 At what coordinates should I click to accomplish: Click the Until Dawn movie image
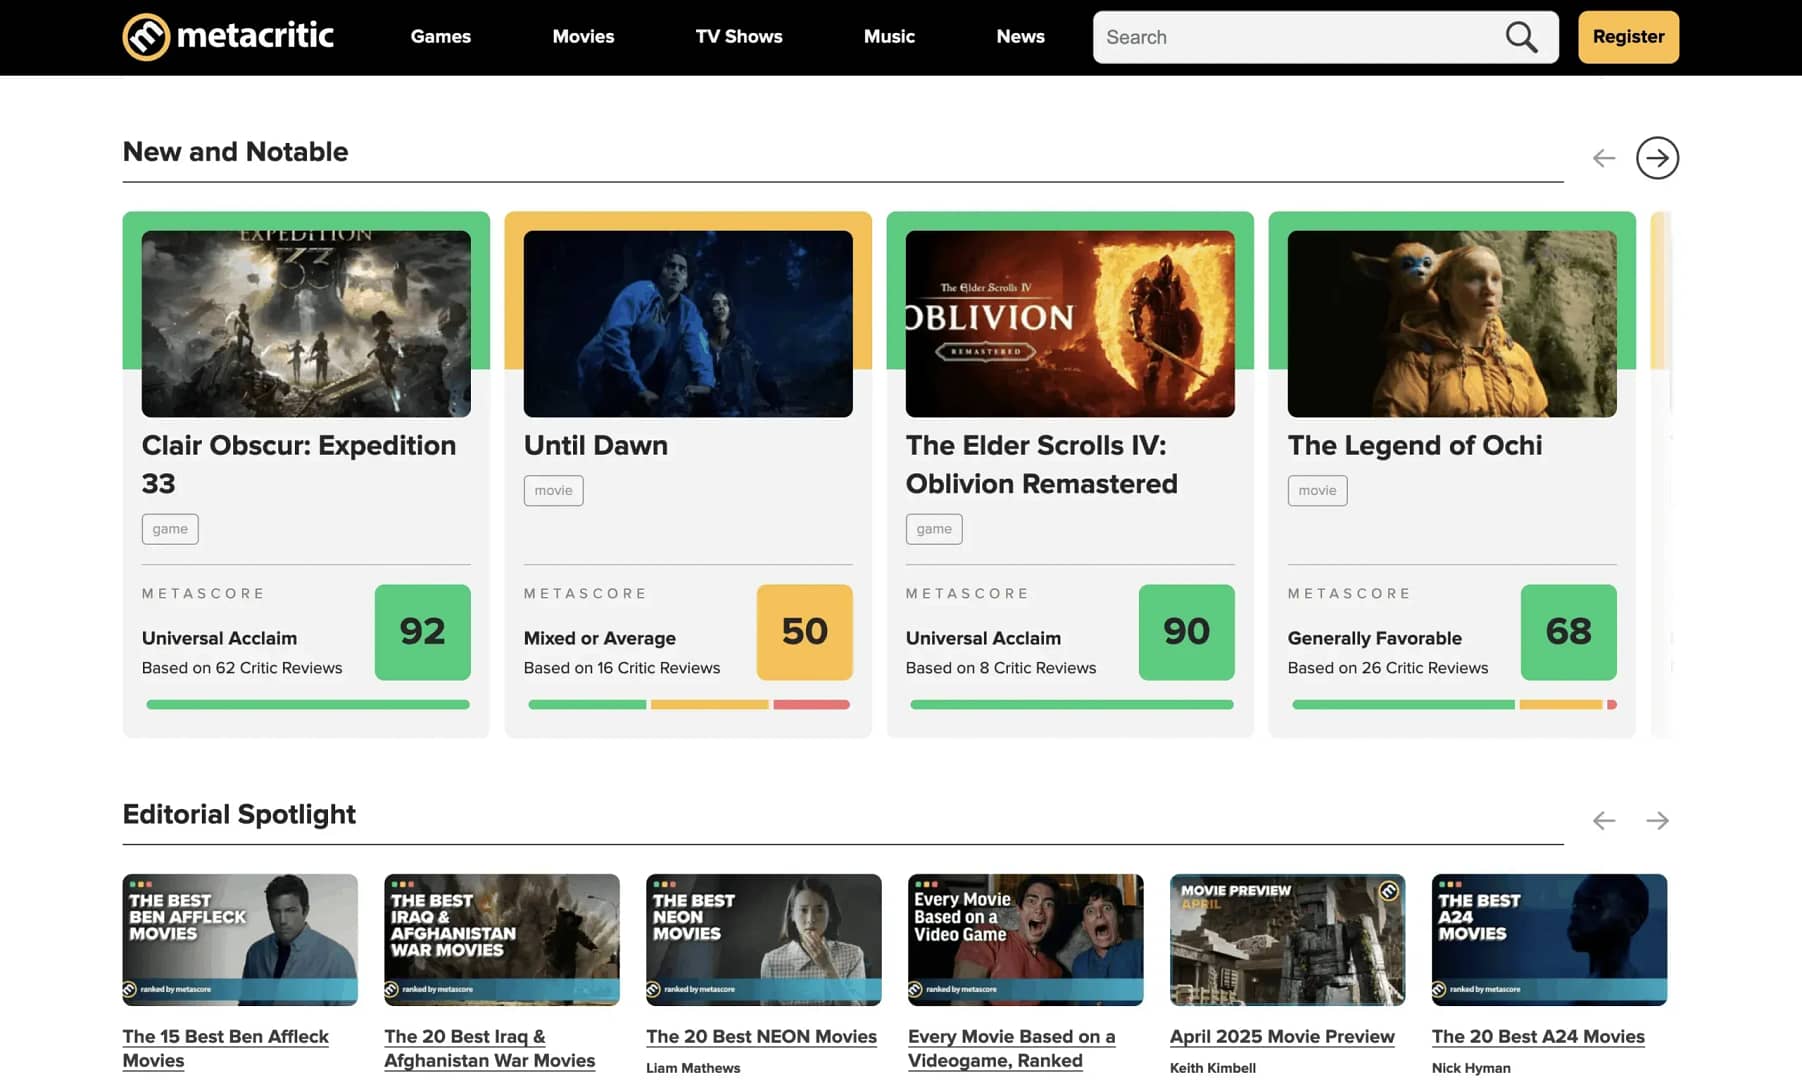(688, 324)
